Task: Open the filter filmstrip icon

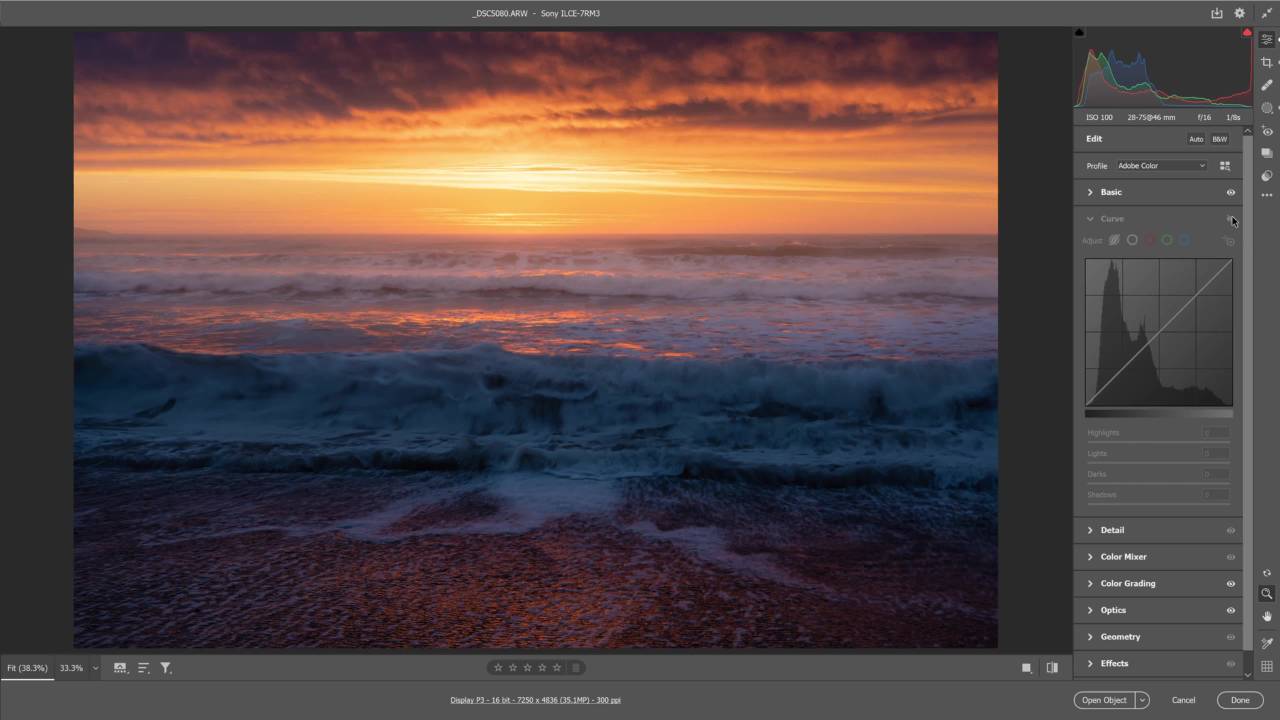Action: (x=166, y=668)
